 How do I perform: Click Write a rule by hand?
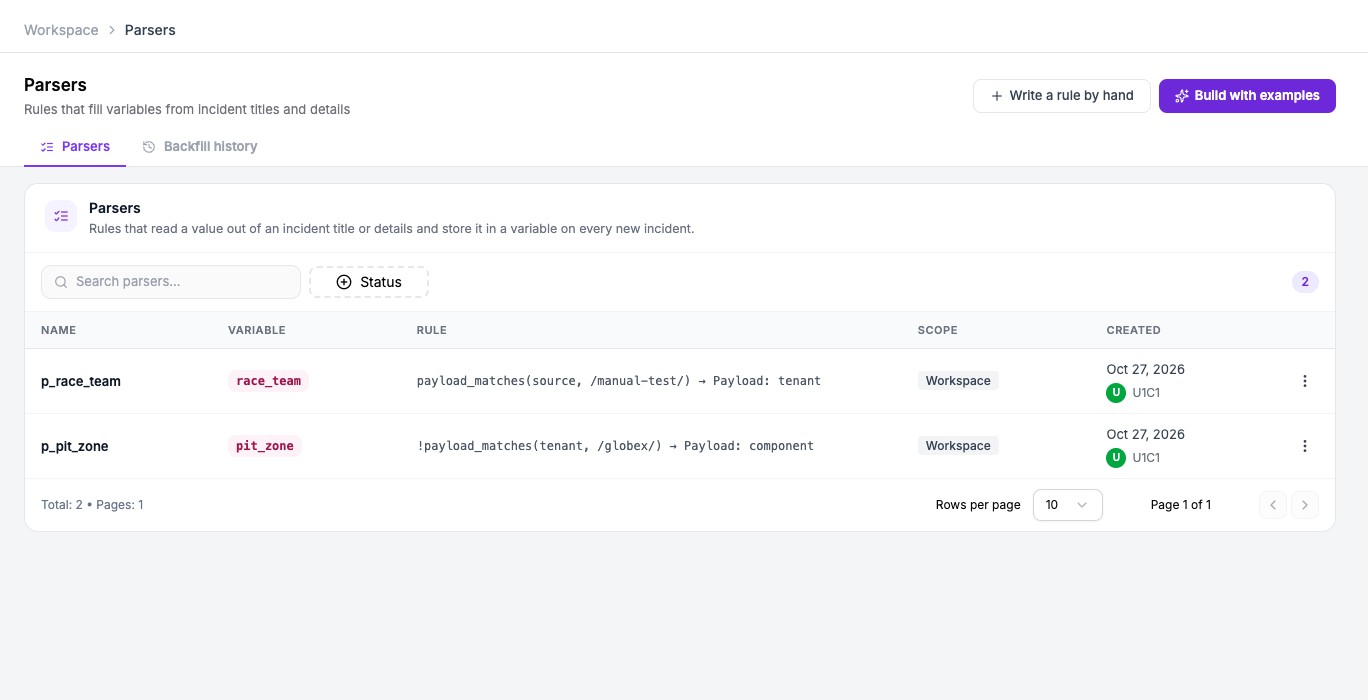pyautogui.click(x=1062, y=96)
